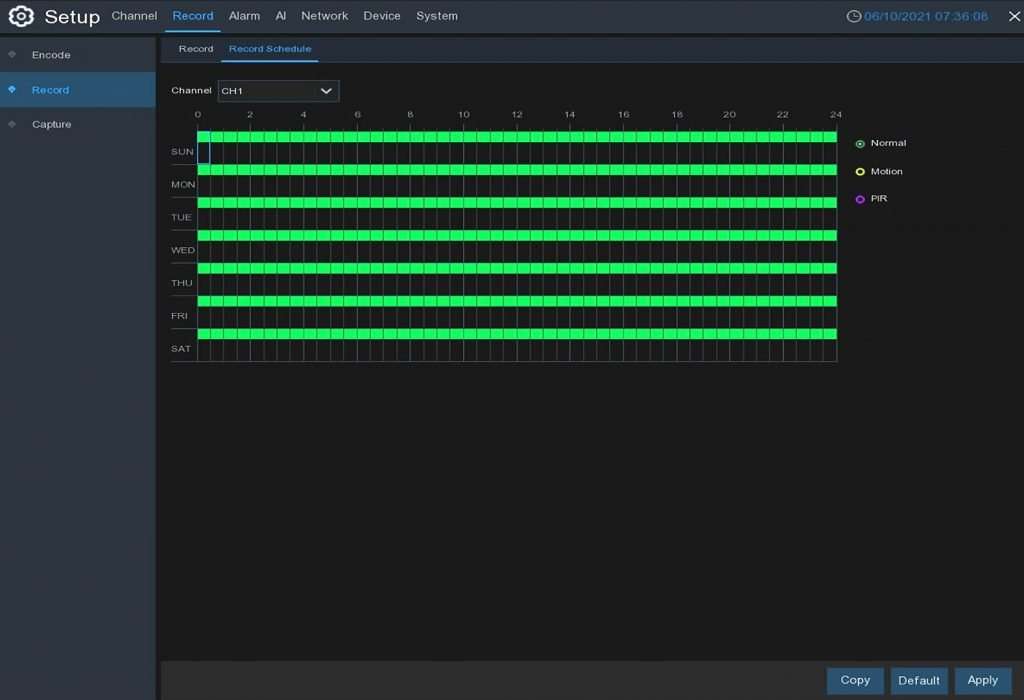
Task: Open the Channel dropdown showing CH1
Action: click(278, 90)
